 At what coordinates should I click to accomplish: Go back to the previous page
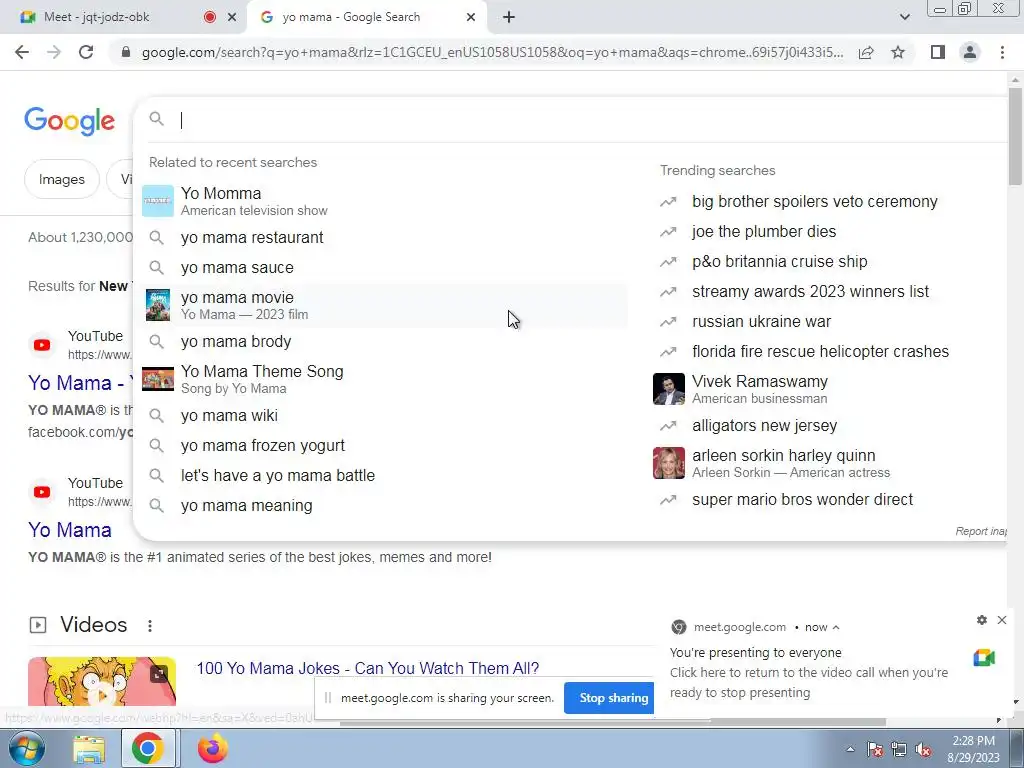[22, 52]
